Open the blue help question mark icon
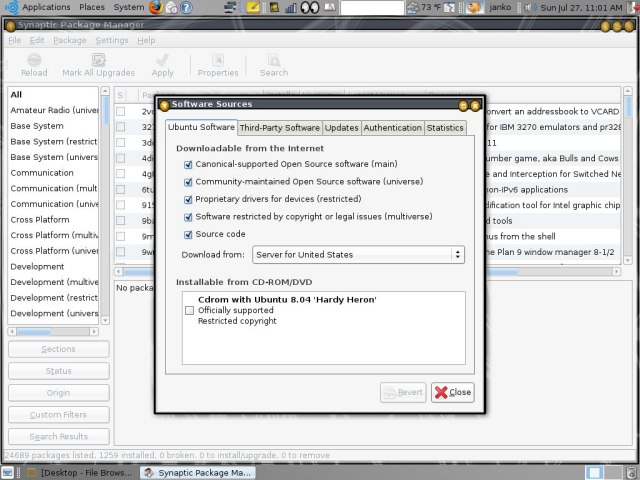 (x=186, y=7)
